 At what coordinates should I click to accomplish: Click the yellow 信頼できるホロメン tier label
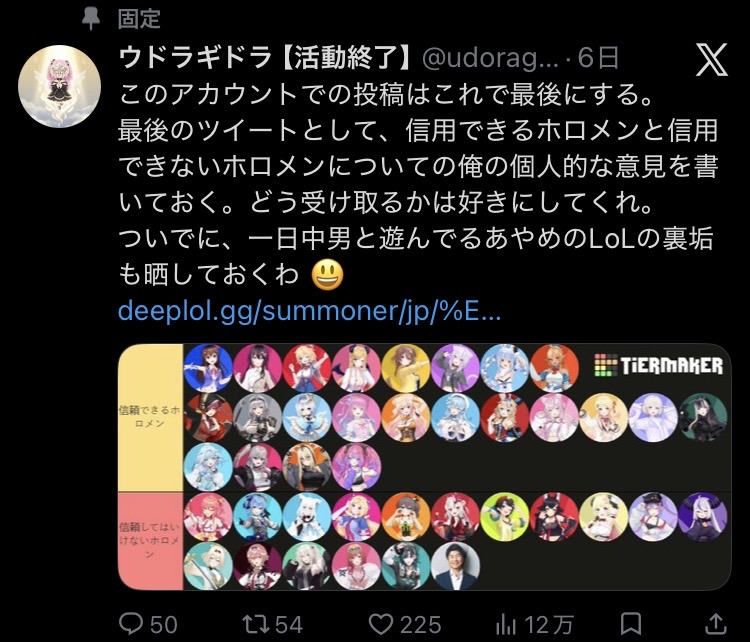150,418
